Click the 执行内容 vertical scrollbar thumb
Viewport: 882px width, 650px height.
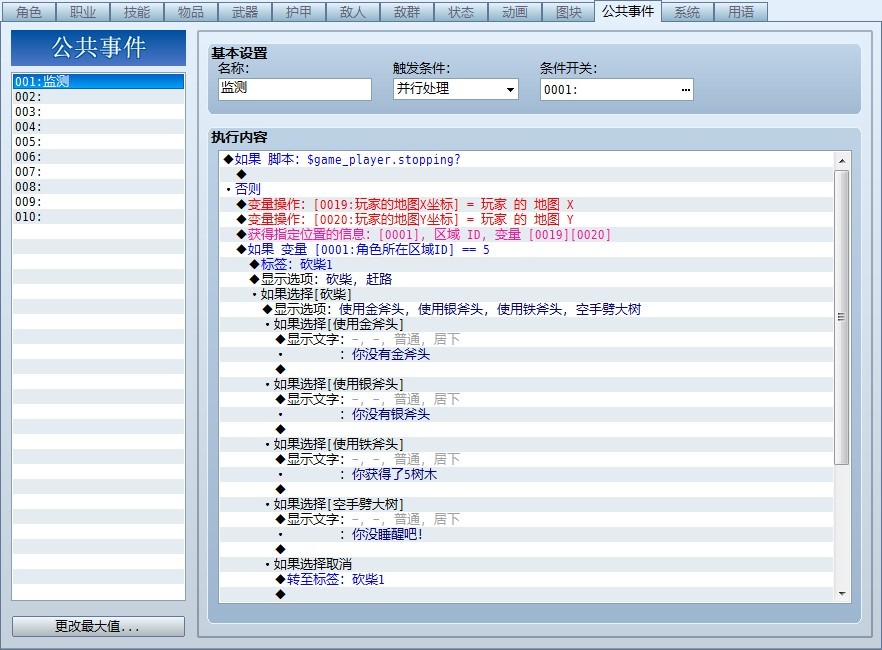point(842,317)
